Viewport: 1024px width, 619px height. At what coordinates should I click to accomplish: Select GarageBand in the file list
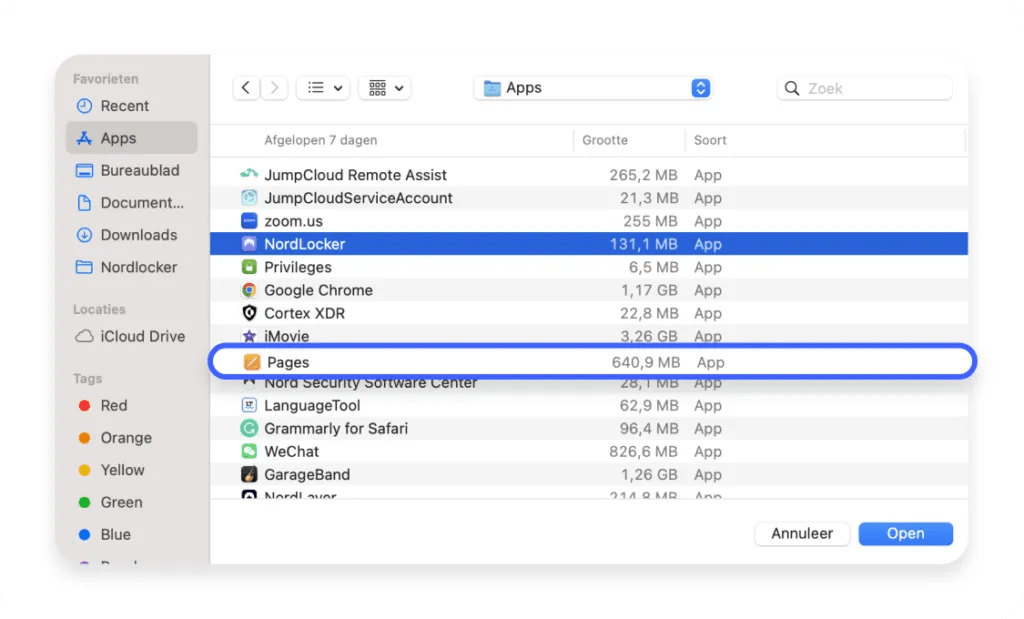[x=589, y=475]
